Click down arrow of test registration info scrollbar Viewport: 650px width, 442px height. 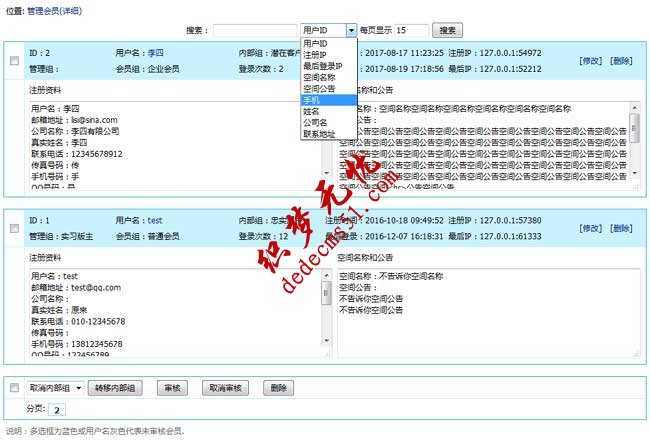tap(327, 340)
